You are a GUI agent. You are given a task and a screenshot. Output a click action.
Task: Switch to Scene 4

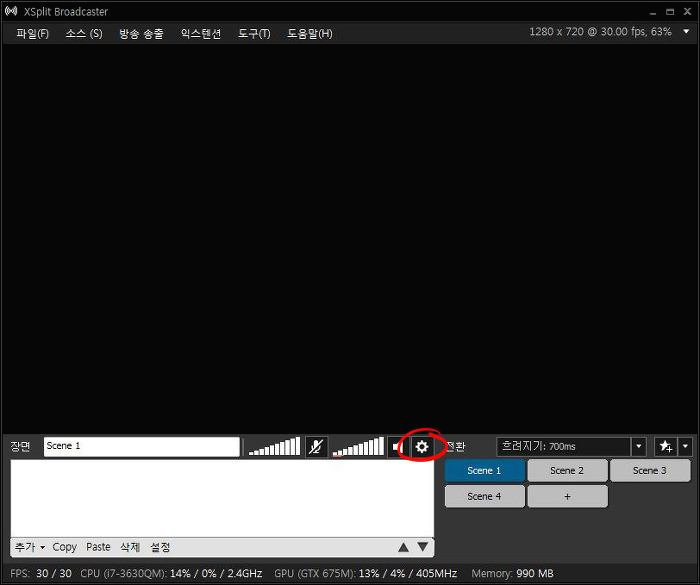(484, 496)
